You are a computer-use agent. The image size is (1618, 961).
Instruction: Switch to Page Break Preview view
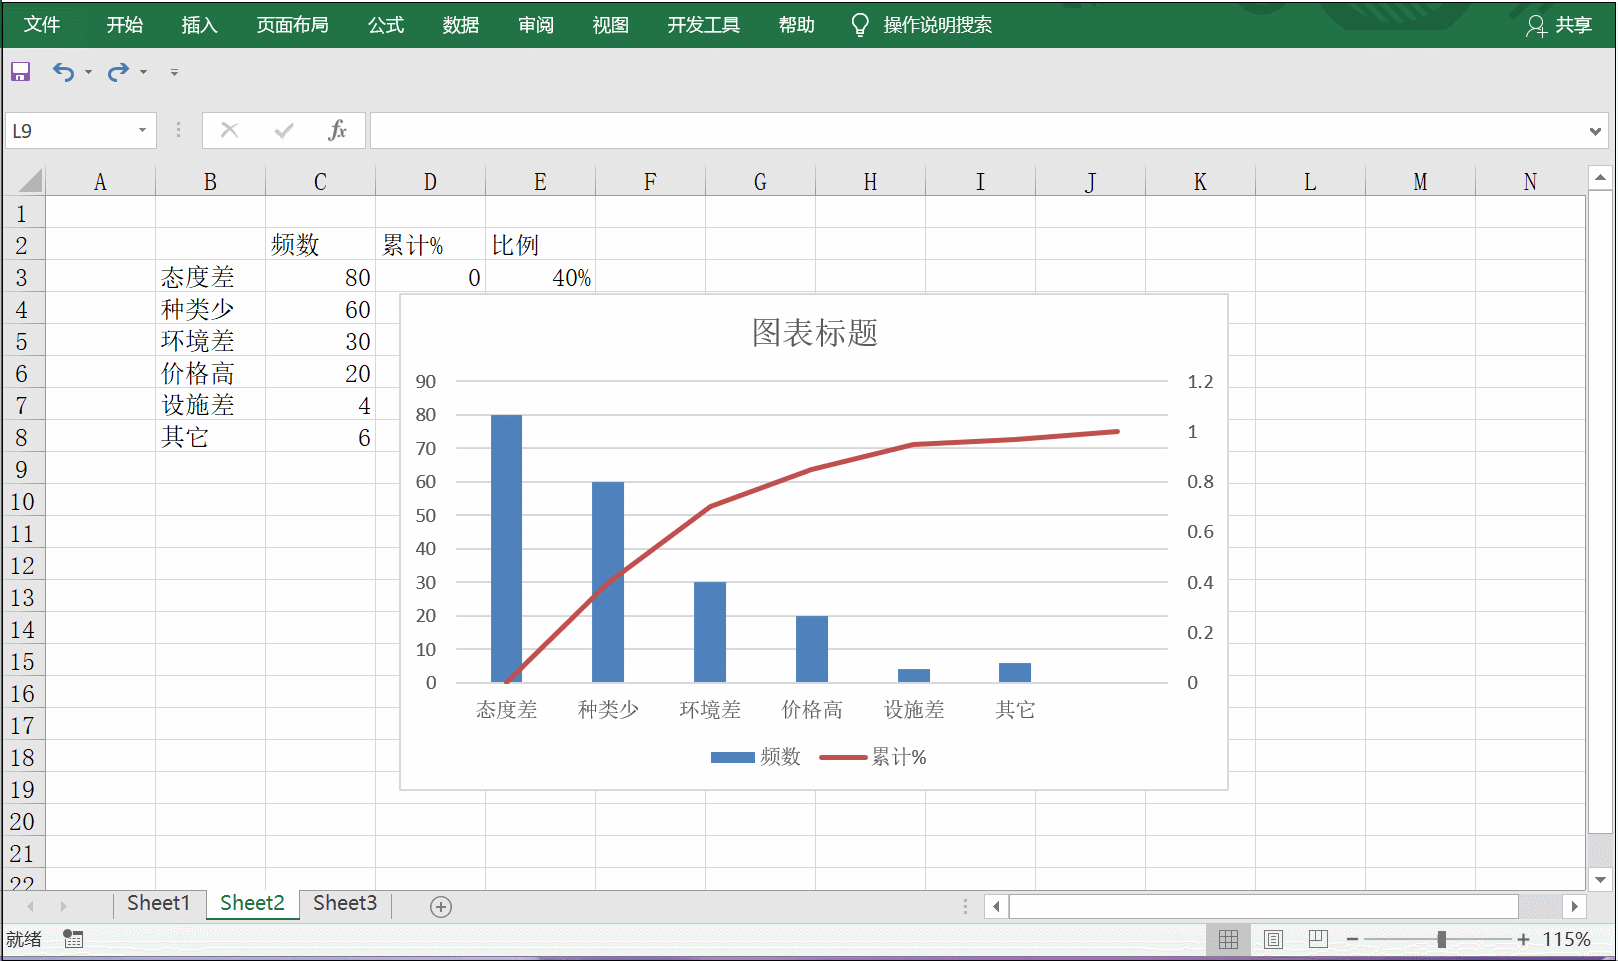tap(1318, 939)
